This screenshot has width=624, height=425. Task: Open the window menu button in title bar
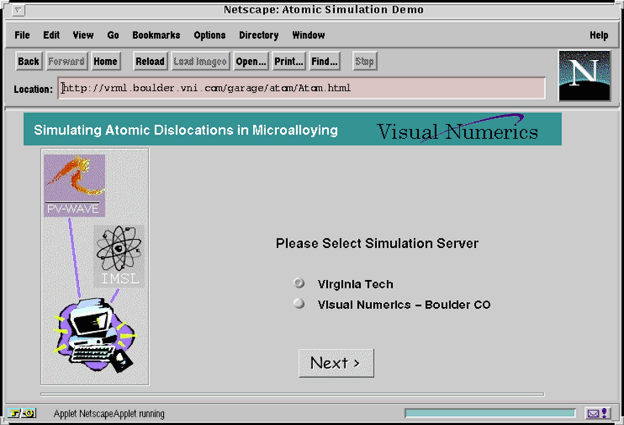coord(18,10)
